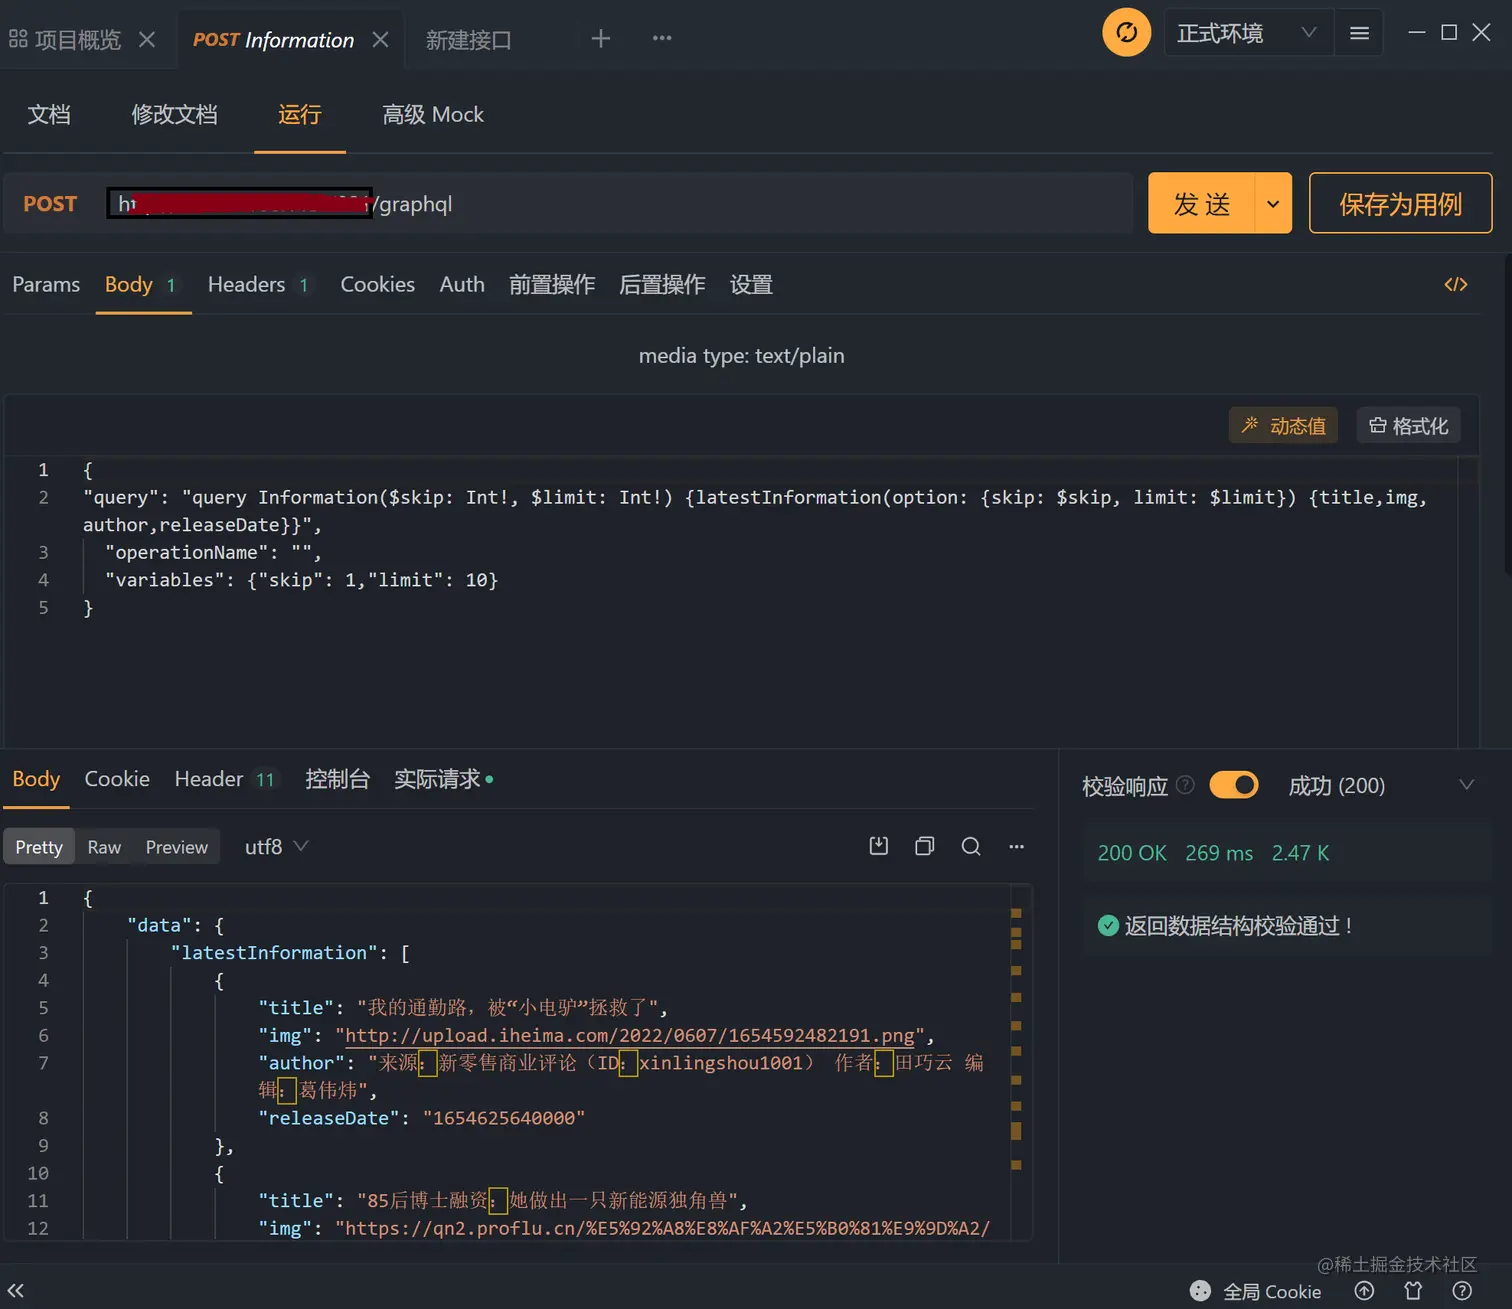This screenshot has height=1309, width=1512.
Task: Open the 实际请求 tab
Action: [443, 779]
